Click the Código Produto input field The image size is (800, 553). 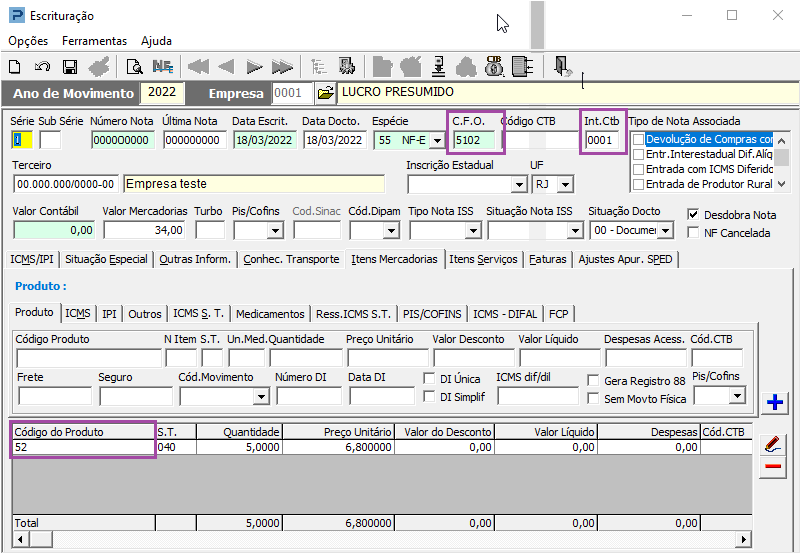tap(89, 358)
